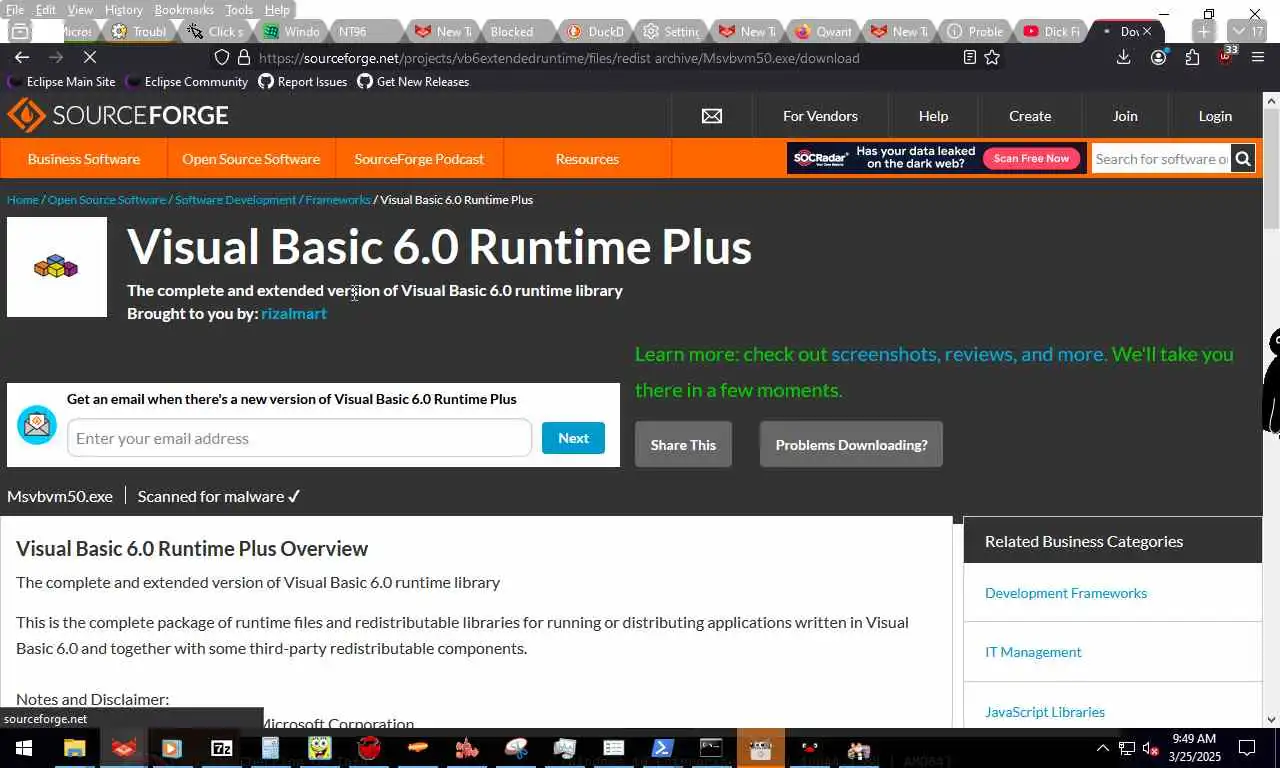Click For Vendors in the header
Screen dimensions: 1280x768
click(820, 116)
